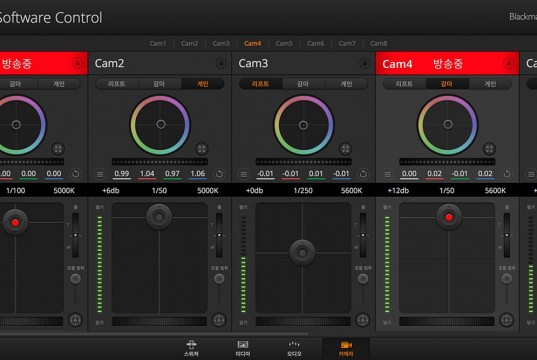Click the Cam3 5600K white balance value
This screenshot has width=537, height=360.
click(352, 190)
